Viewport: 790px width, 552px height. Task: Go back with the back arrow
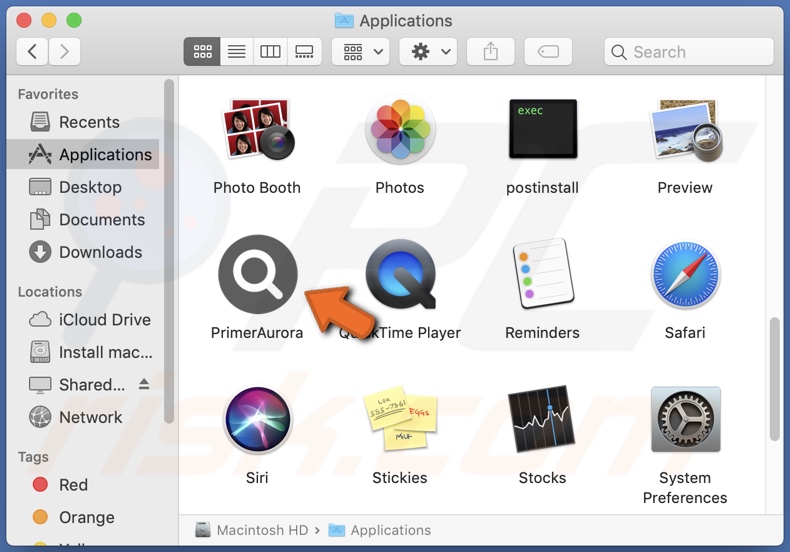click(x=32, y=51)
